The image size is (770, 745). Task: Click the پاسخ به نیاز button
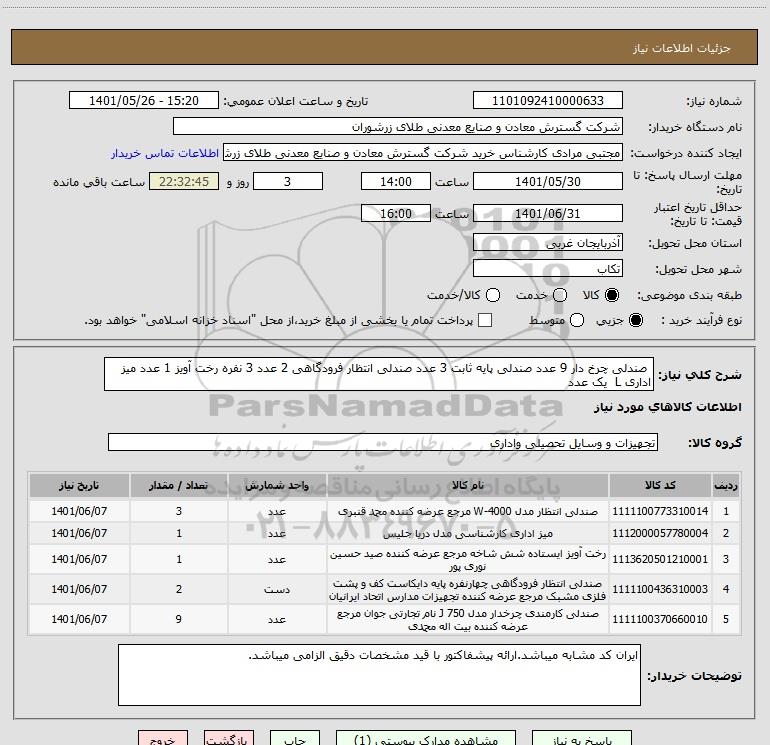(582, 739)
